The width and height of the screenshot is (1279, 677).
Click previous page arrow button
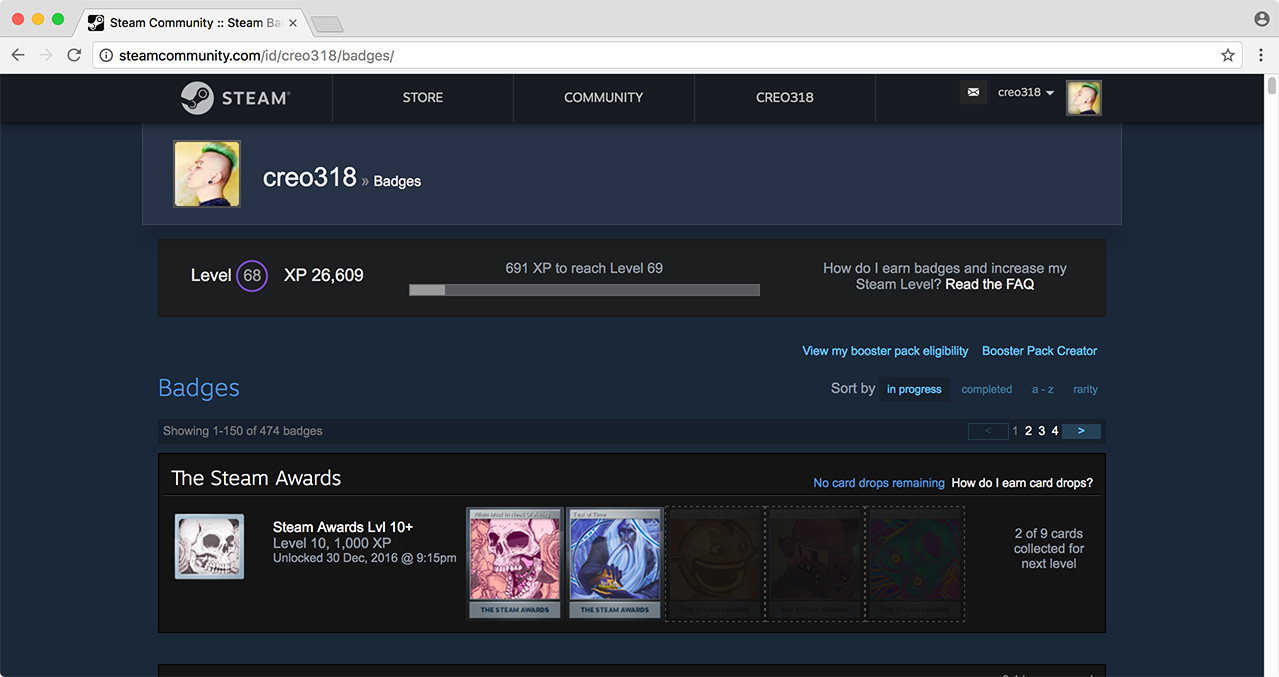click(x=988, y=431)
